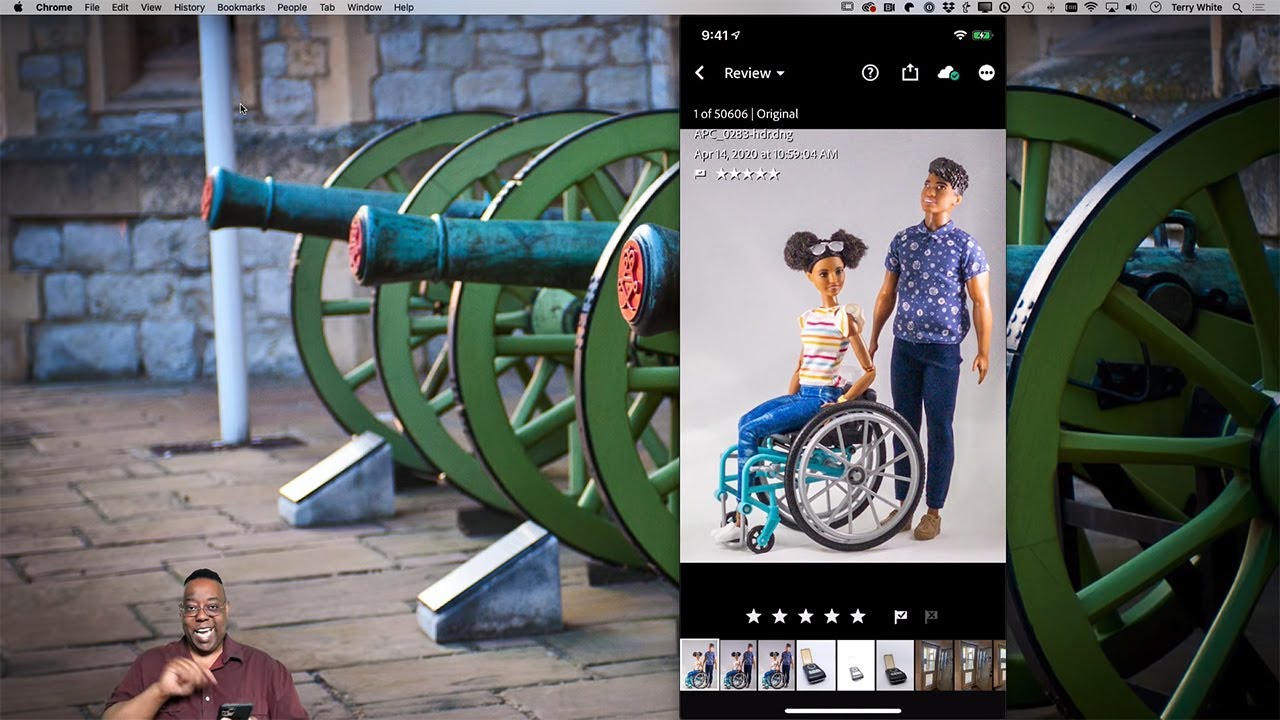Select the first doorway photo thumbnail
Screen dimensions: 1280x720
934,665
